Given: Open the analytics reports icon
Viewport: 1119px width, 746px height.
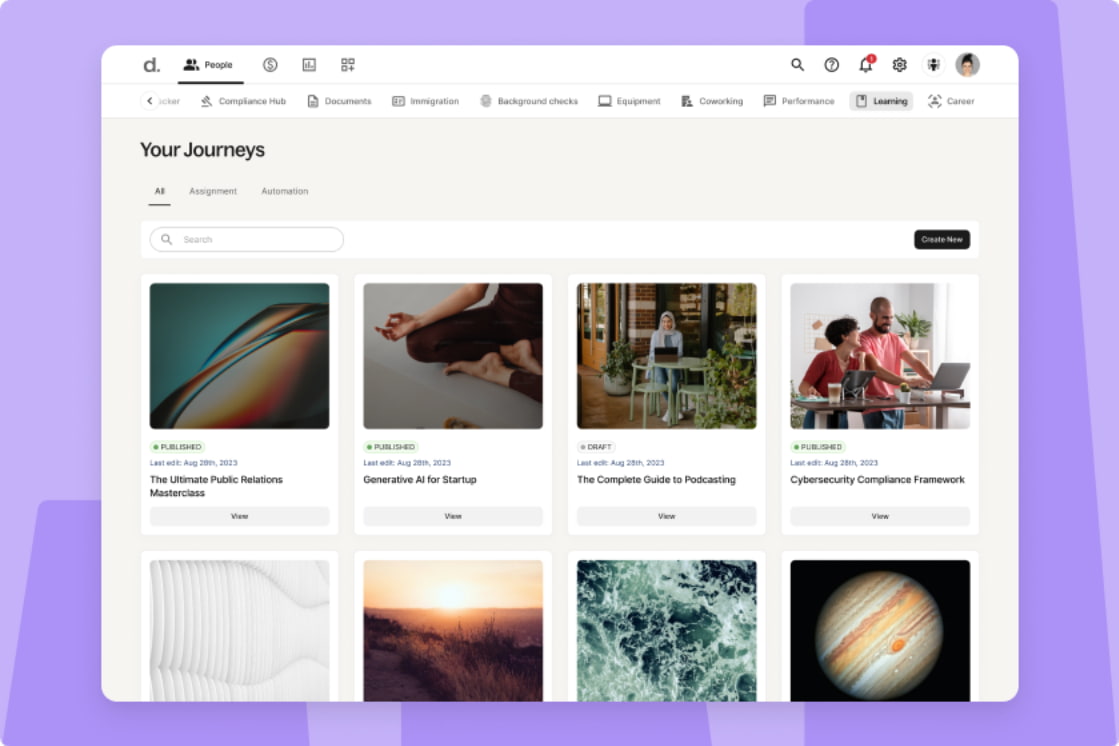Looking at the screenshot, I should pos(309,64).
